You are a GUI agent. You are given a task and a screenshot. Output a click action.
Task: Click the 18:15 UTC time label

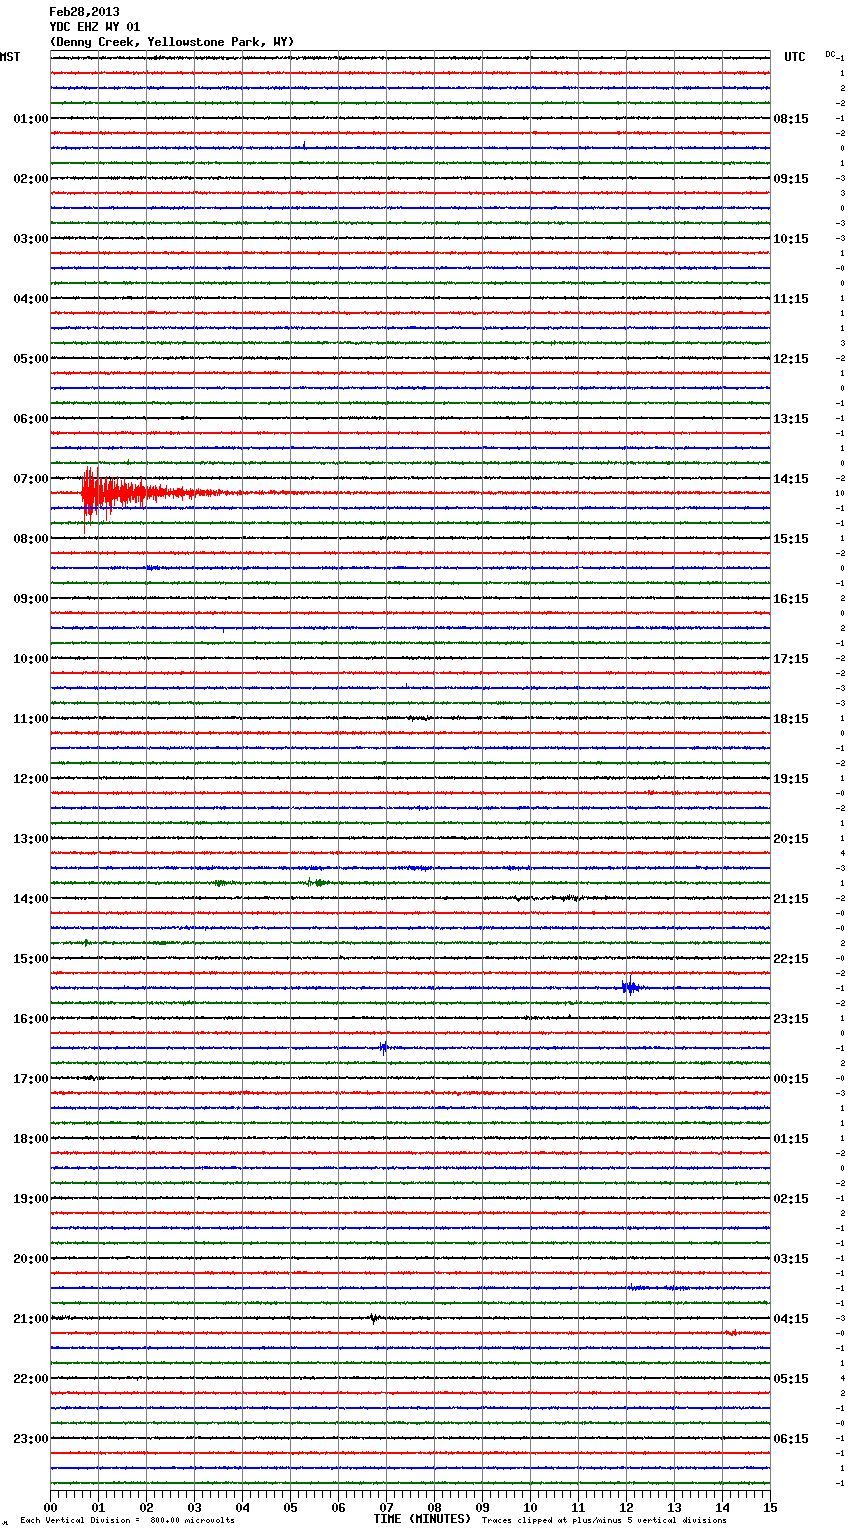[791, 719]
